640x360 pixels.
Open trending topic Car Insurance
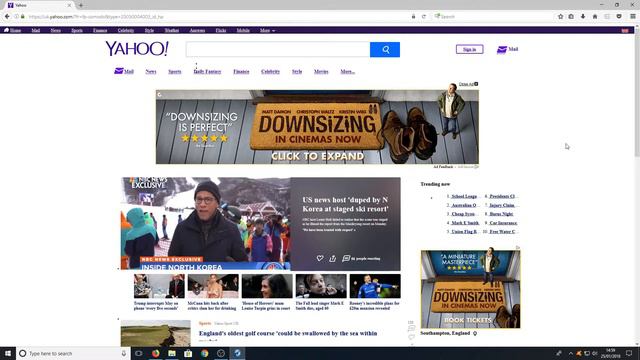503,223
